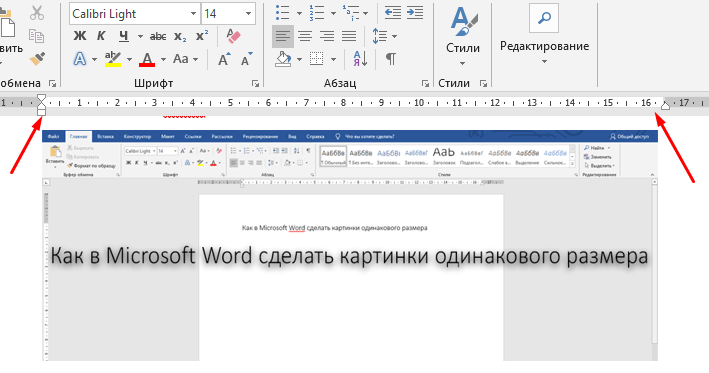Click the Shading paint bucket icon
The image size is (709, 373).
point(283,59)
